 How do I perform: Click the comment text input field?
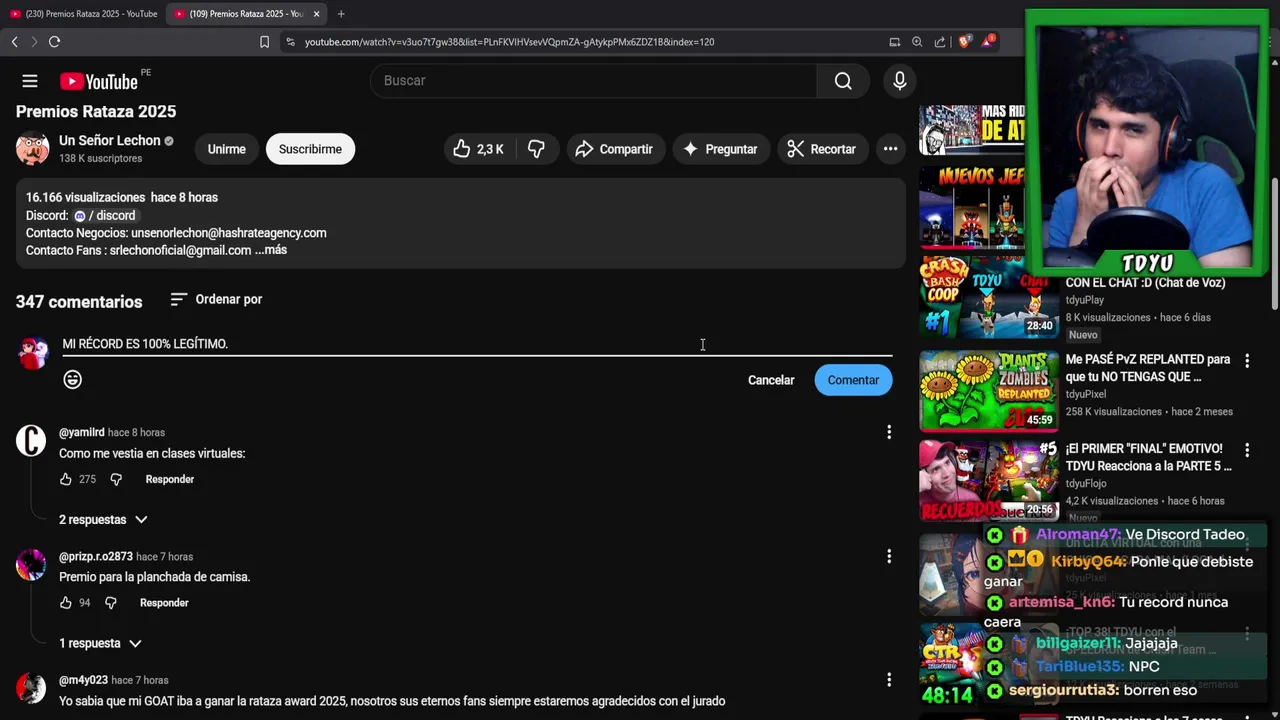pos(477,343)
